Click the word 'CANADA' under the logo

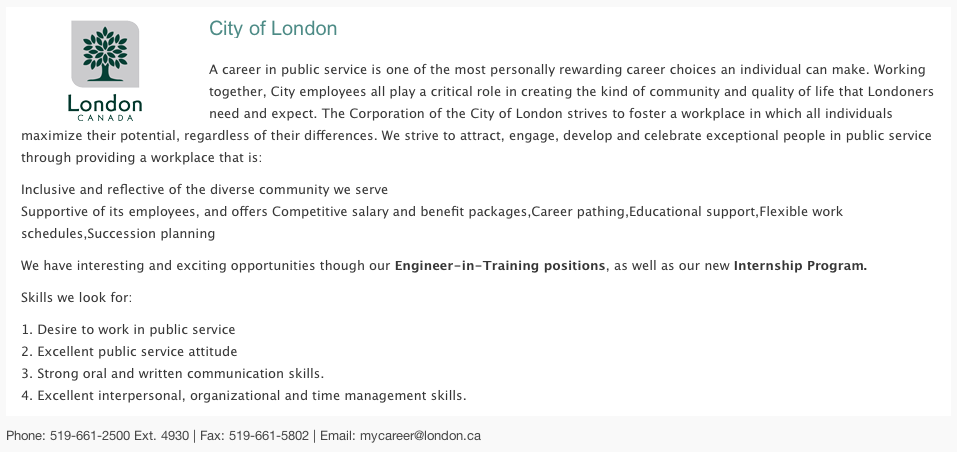tap(105, 118)
